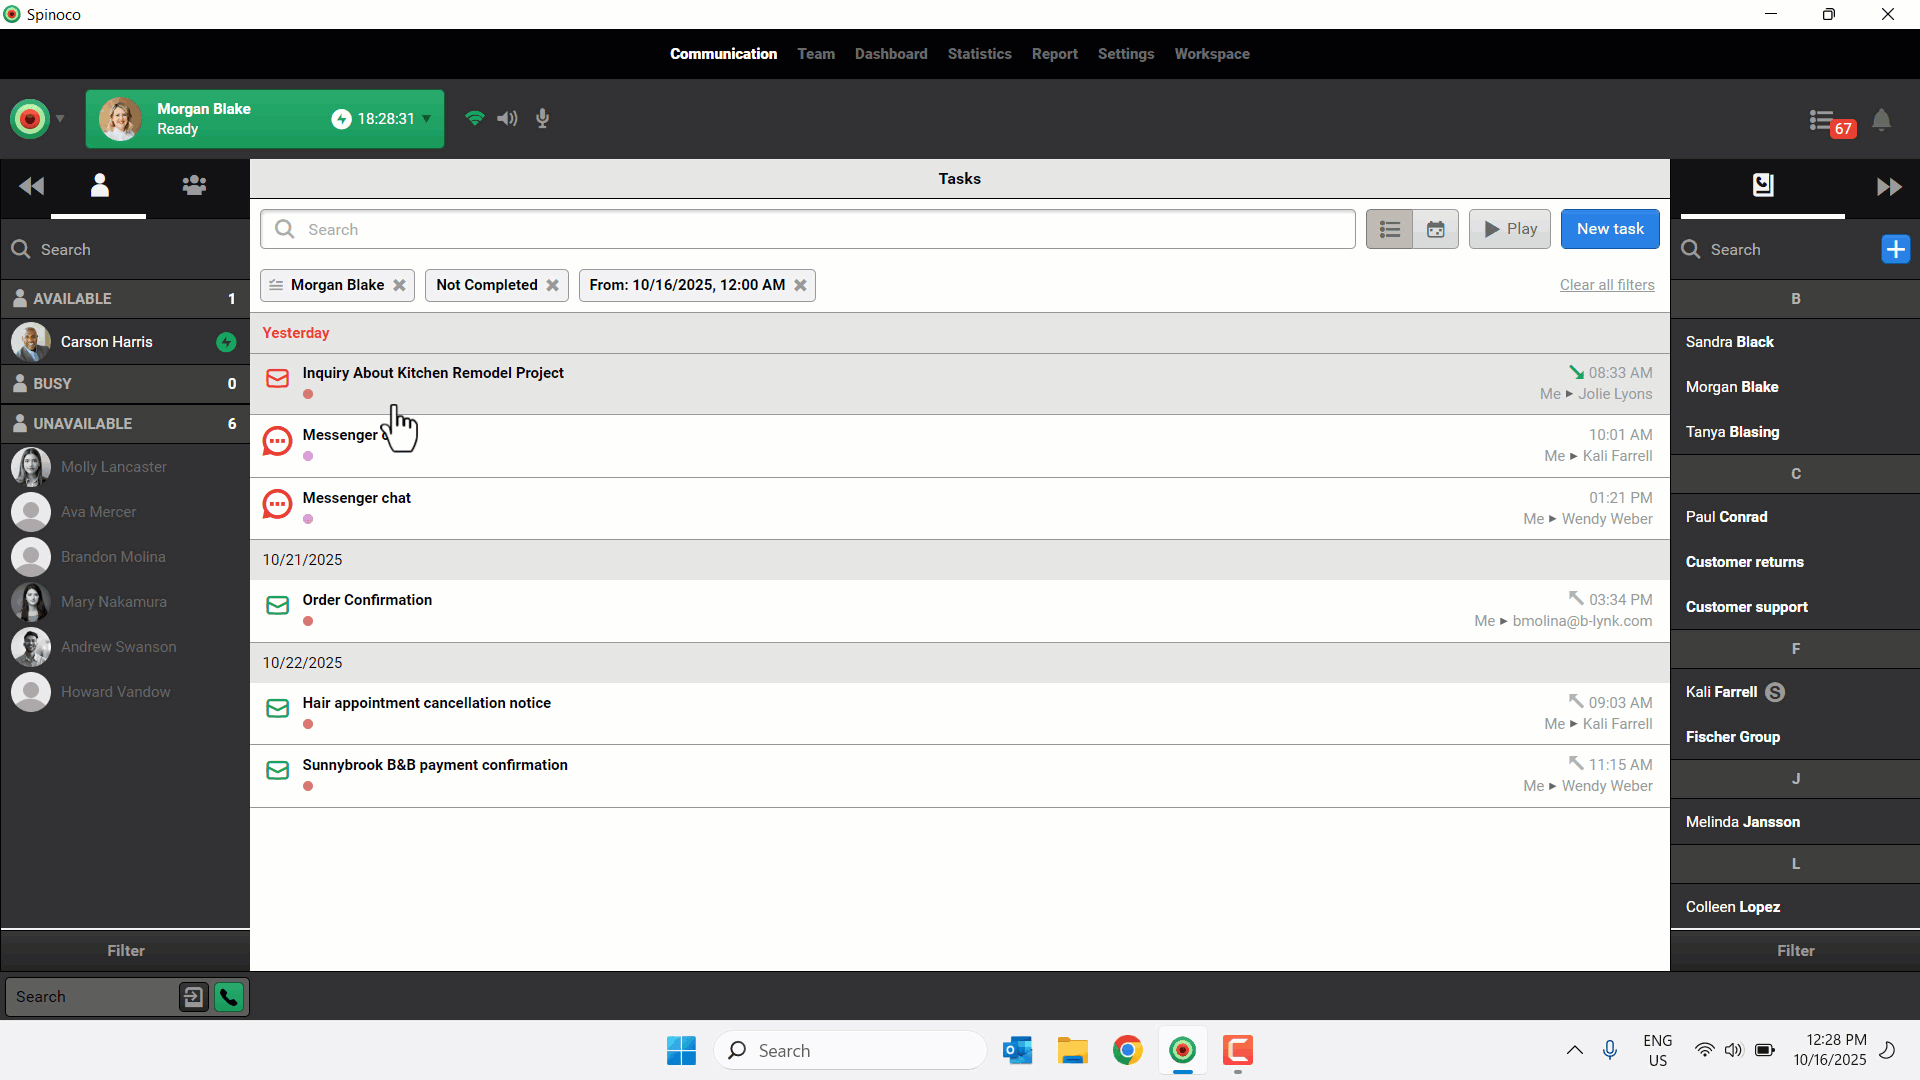Switch to calendar view toggle
The height and width of the screenshot is (1080, 1920).
pyautogui.click(x=1435, y=230)
